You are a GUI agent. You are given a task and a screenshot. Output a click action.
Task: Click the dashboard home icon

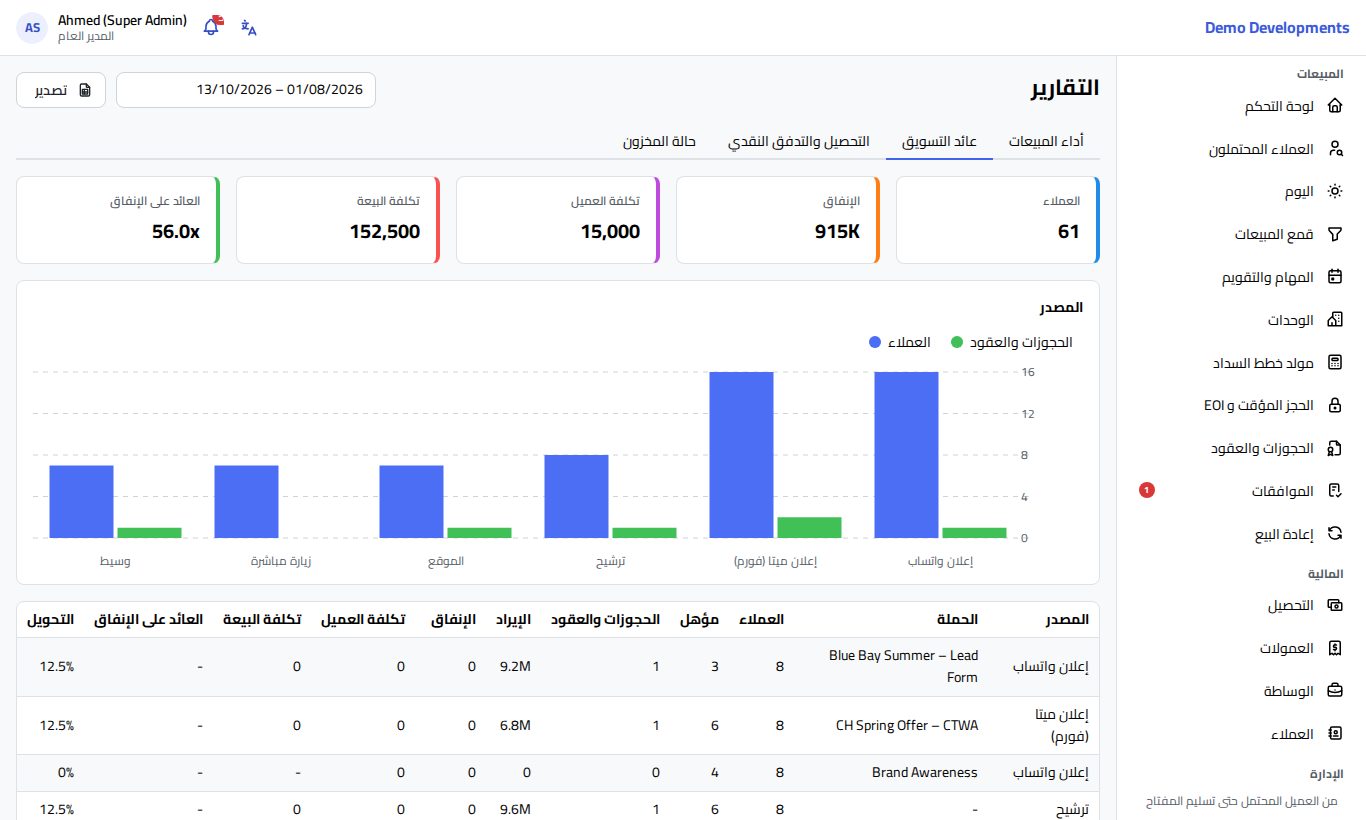coord(1334,106)
